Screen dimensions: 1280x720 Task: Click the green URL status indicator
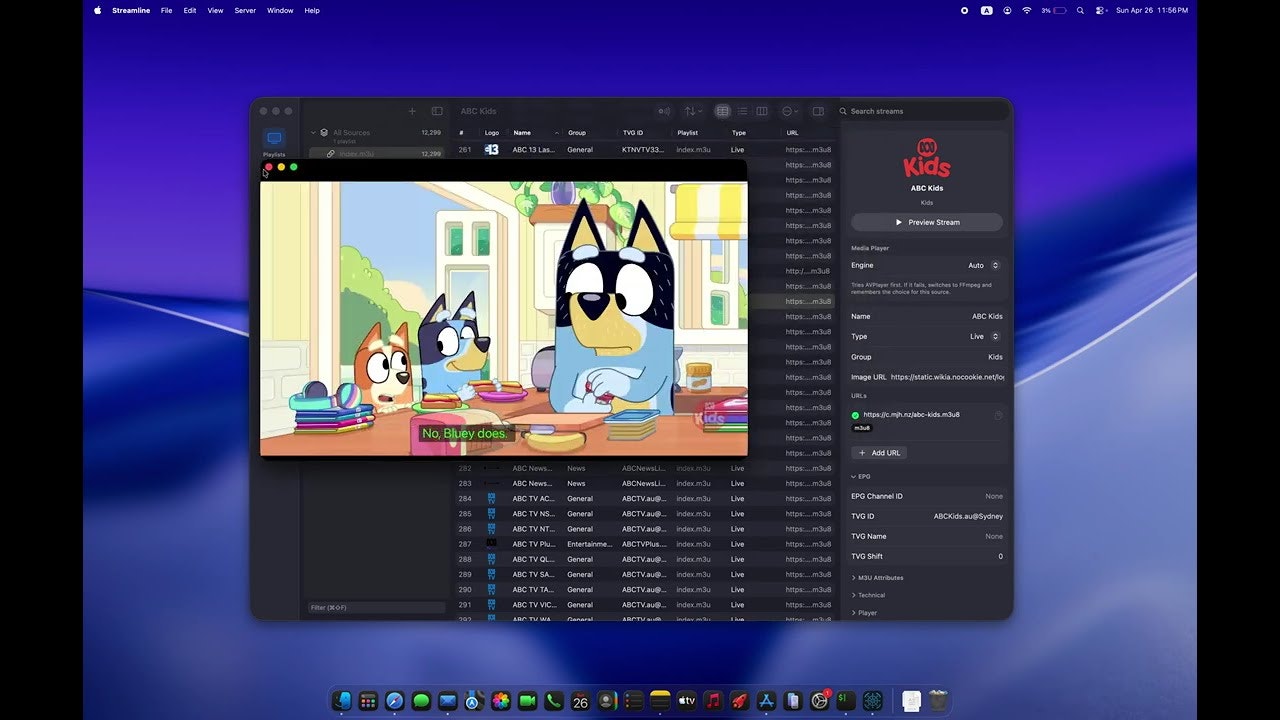pos(856,415)
